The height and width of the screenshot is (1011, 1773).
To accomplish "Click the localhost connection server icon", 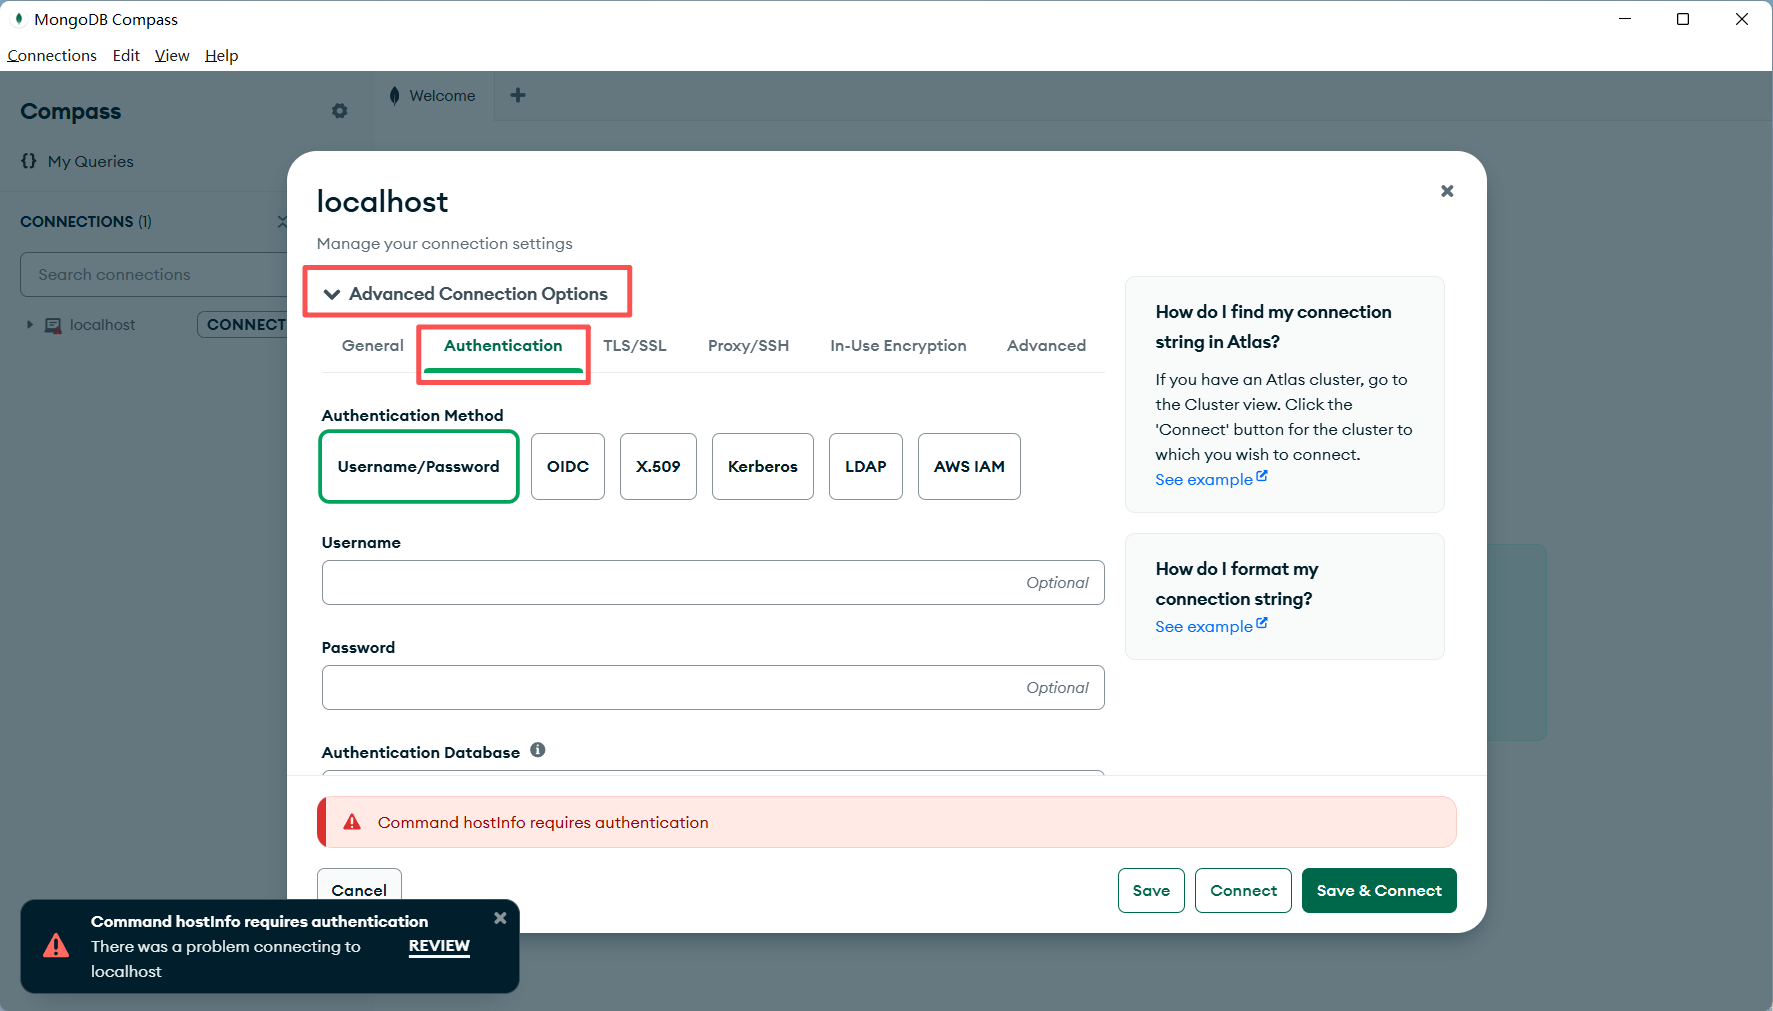I will pyautogui.click(x=53, y=325).
